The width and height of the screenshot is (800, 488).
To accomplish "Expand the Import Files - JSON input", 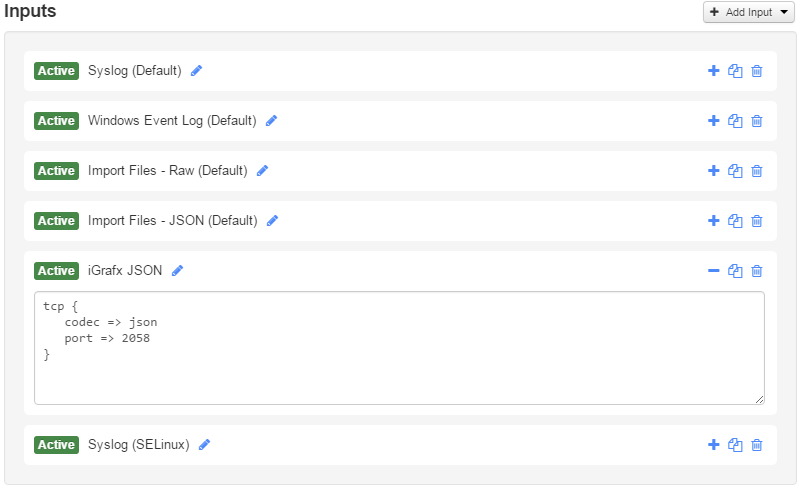I will (x=713, y=221).
